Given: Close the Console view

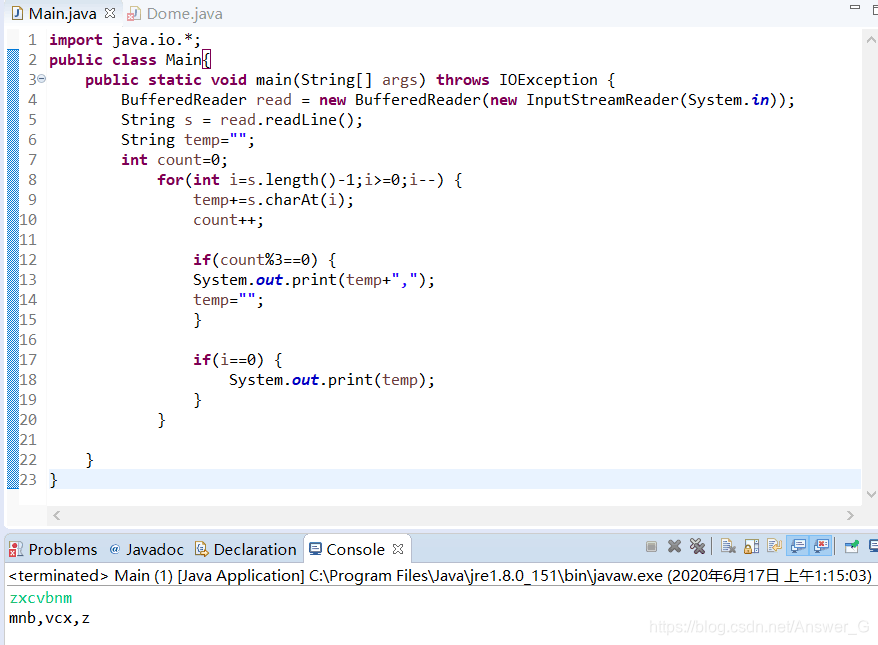Looking at the screenshot, I should 398,549.
